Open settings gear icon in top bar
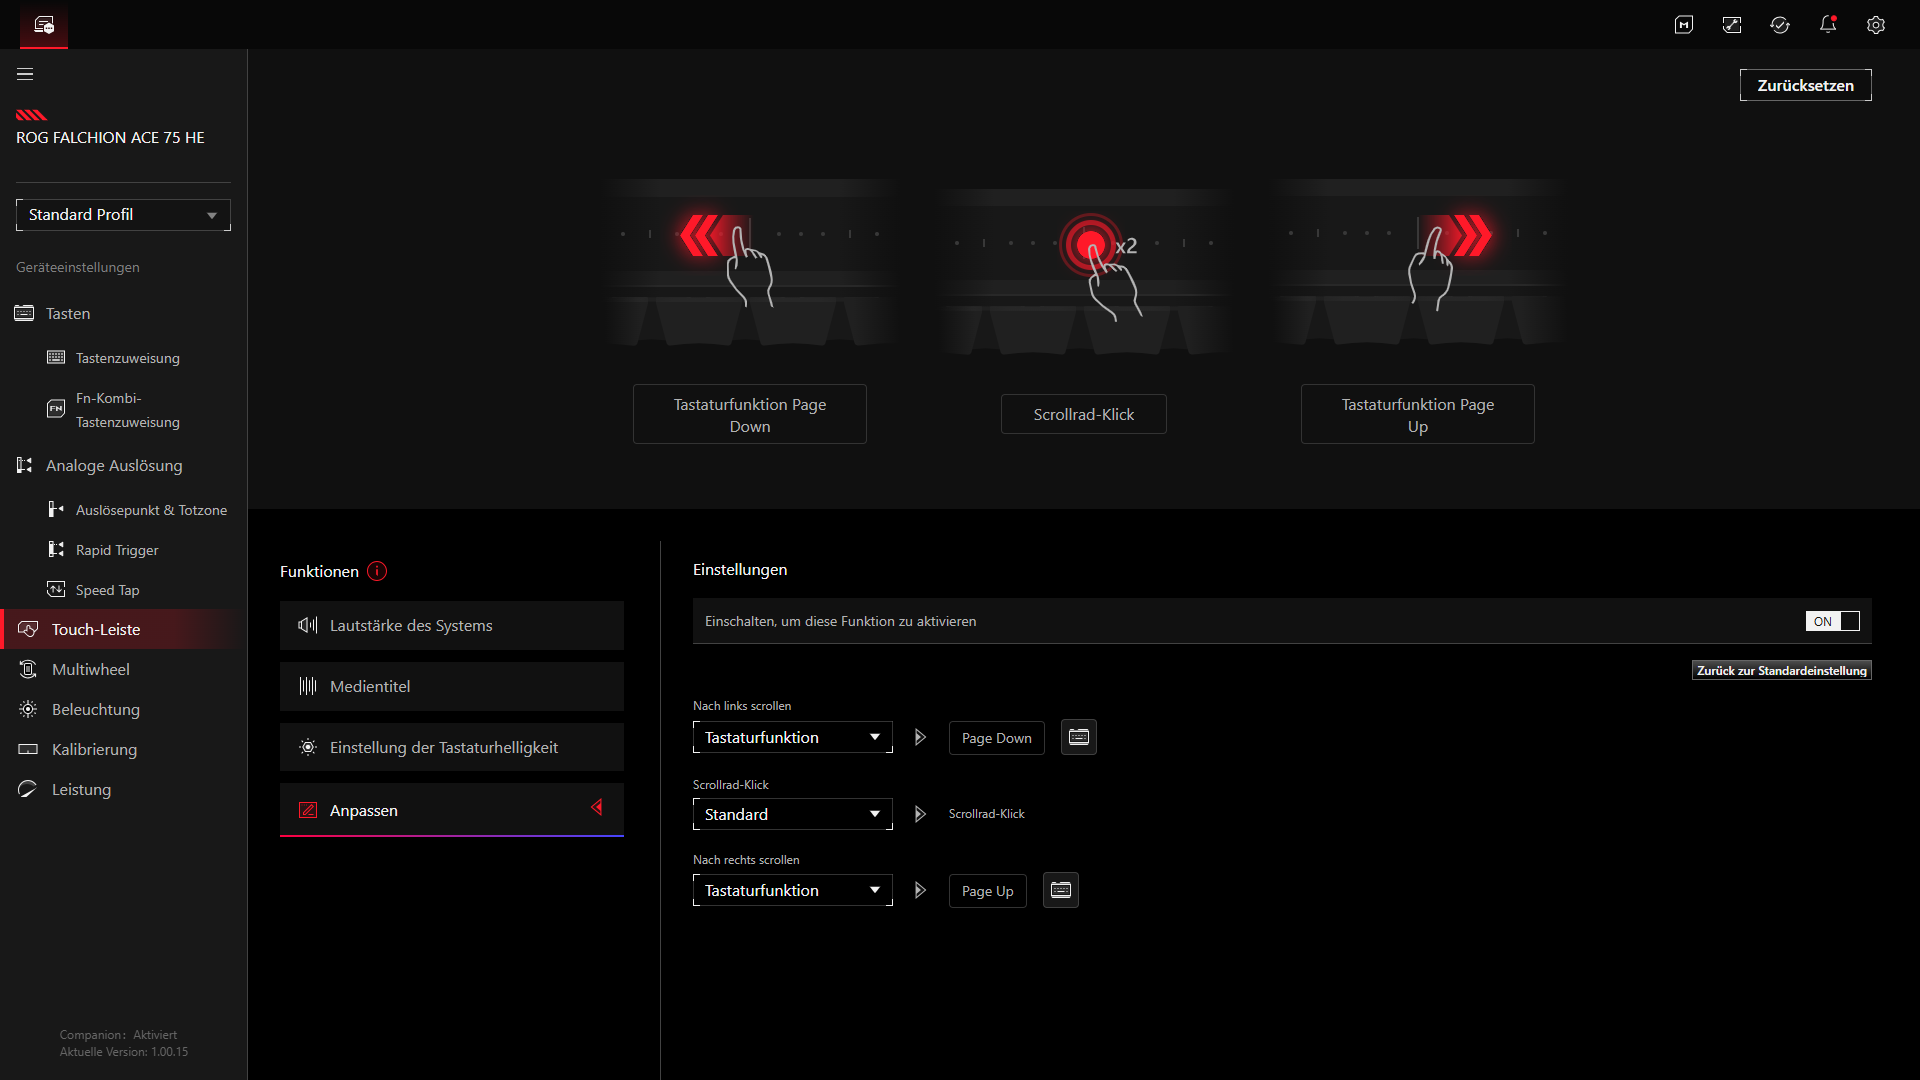Viewport: 1920px width, 1080px height. point(1875,25)
